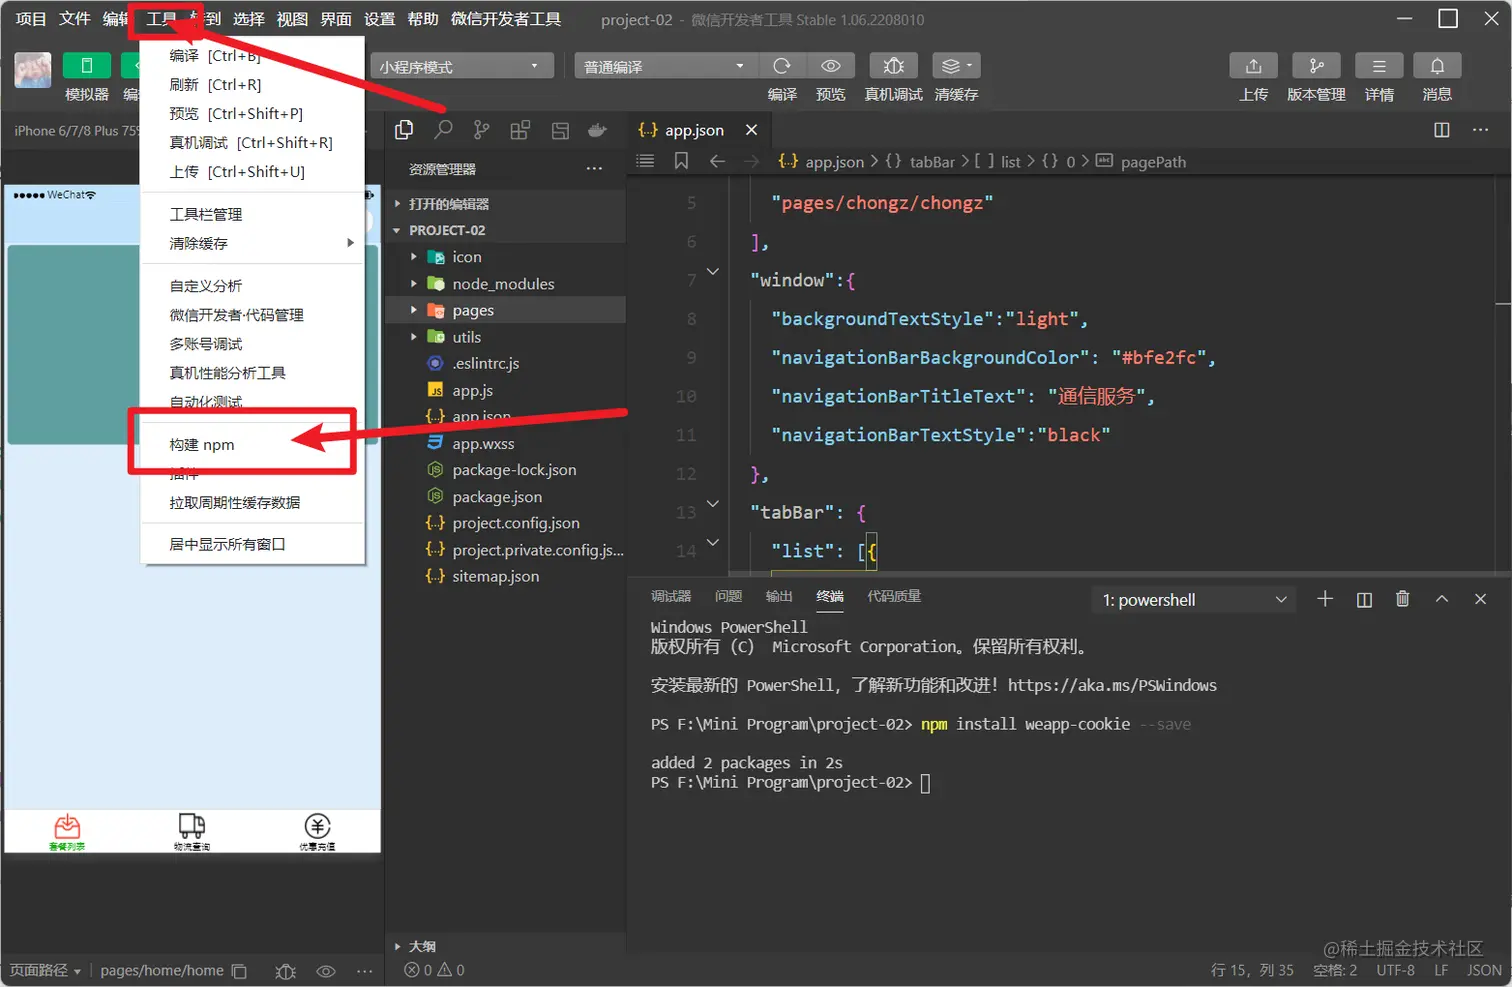Click the back arrow above the editor
The width and height of the screenshot is (1512, 987).
(717, 161)
